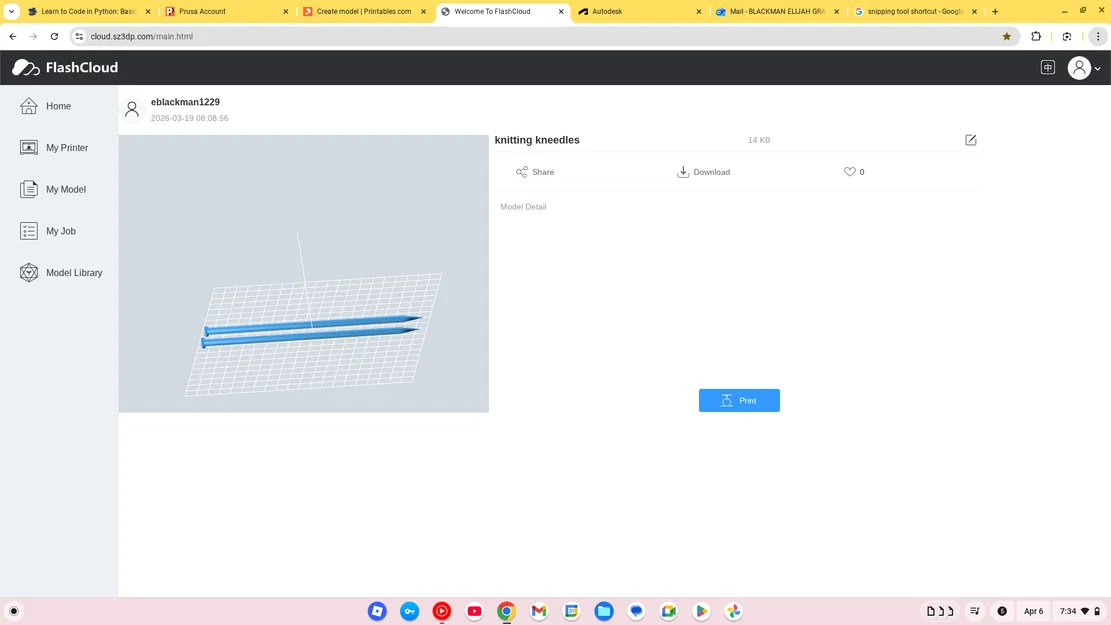Click the edit model pencil icon

[x=971, y=140]
